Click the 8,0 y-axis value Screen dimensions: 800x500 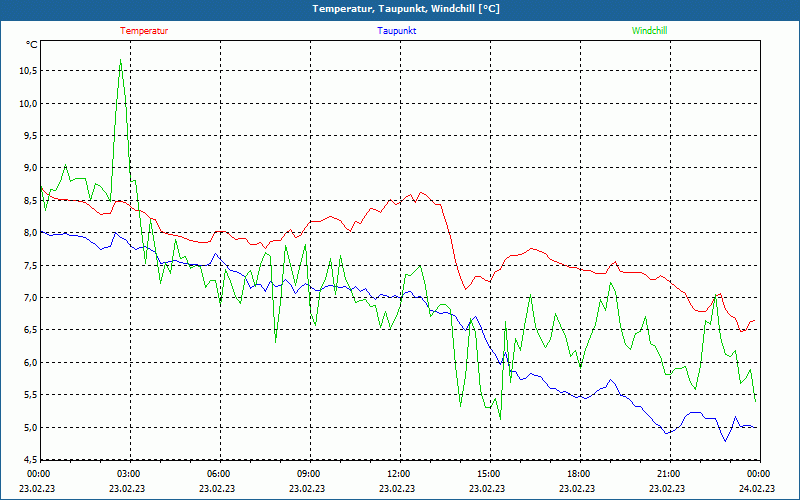click(30, 233)
